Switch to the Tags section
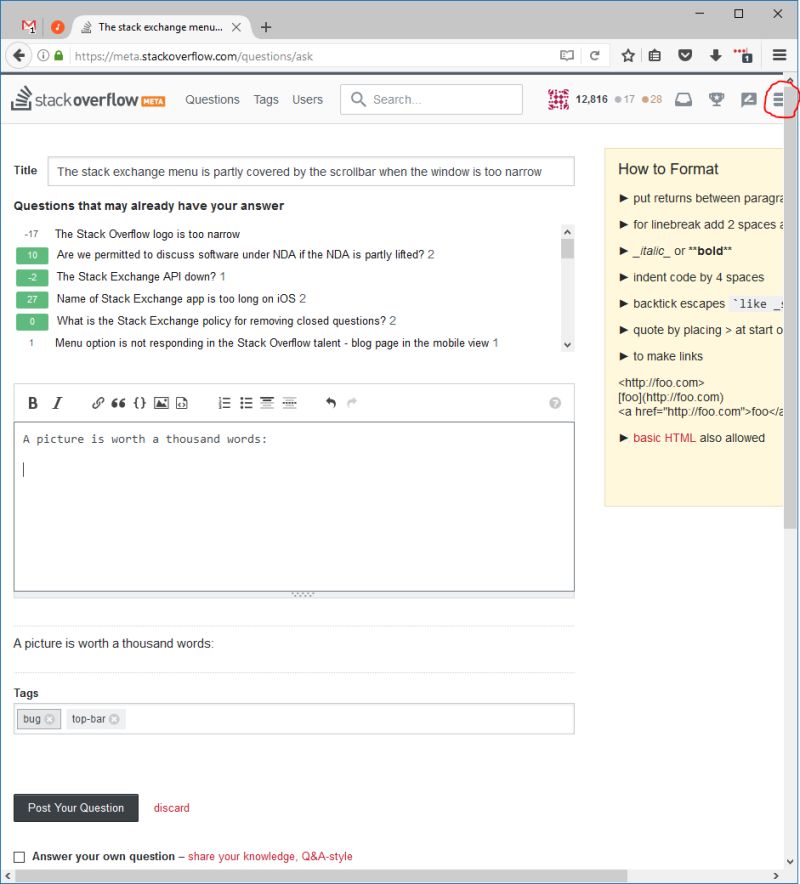 266,99
